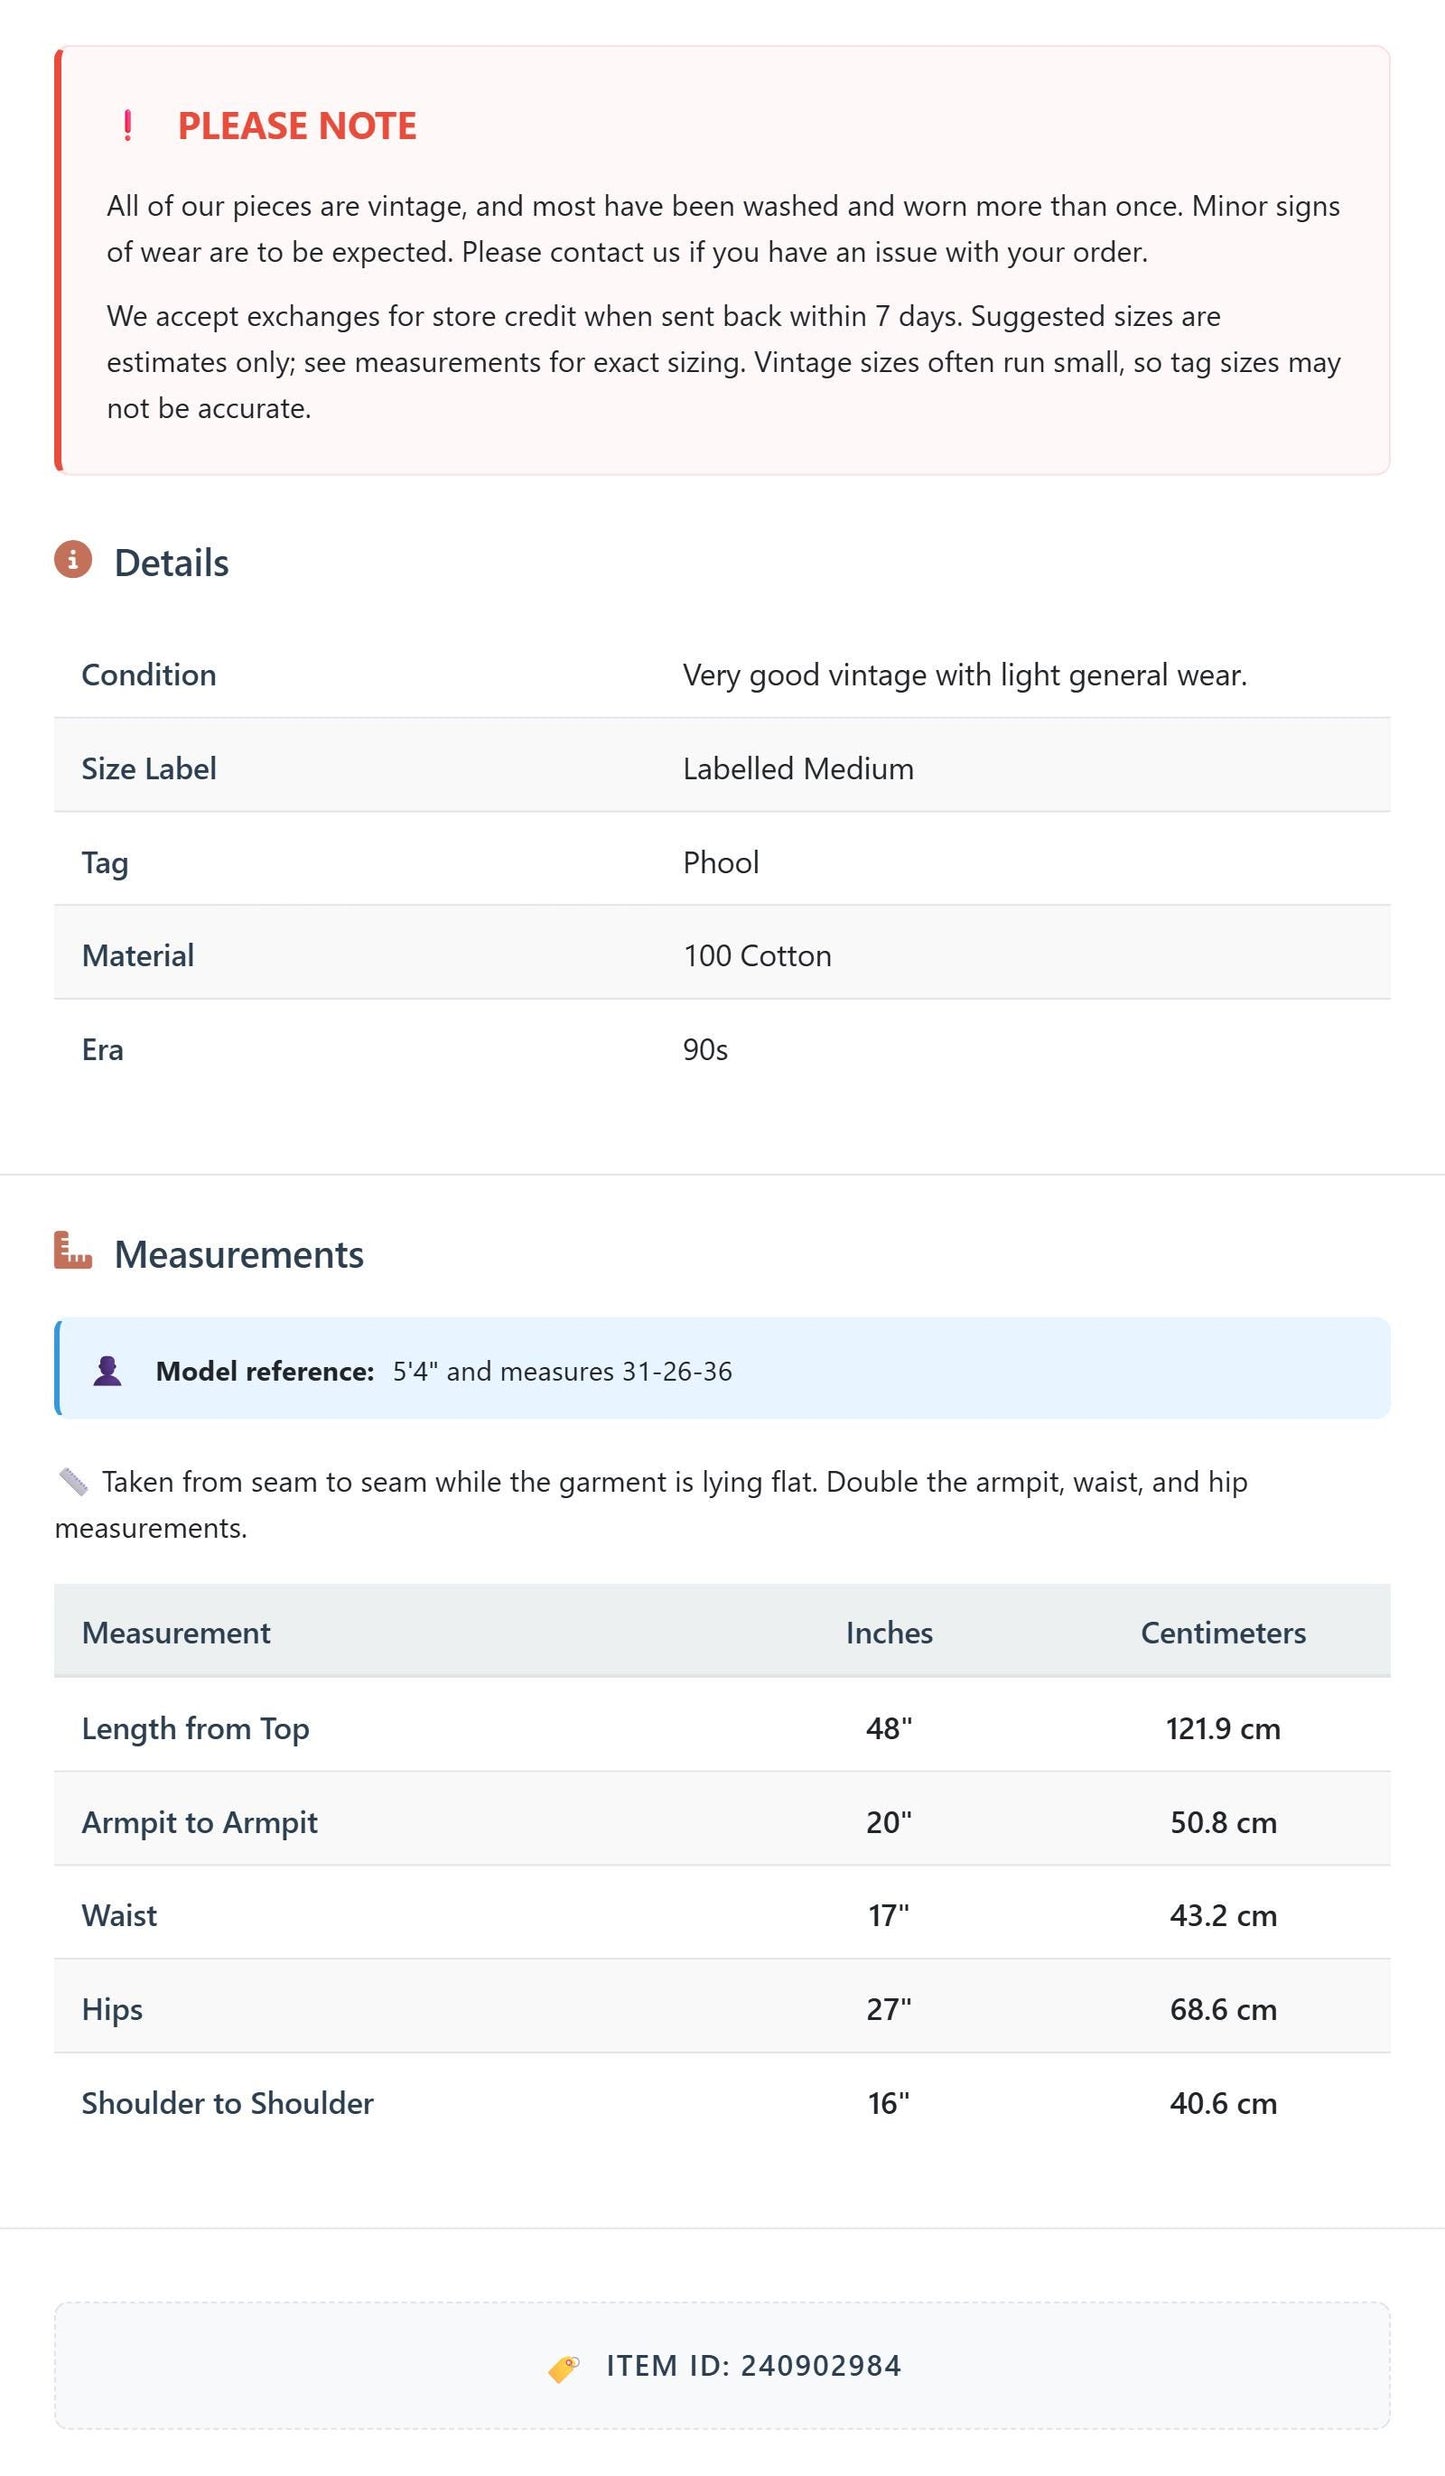Click the model reference person icon
Viewport: 1445px width, 2476px height.
107,1371
